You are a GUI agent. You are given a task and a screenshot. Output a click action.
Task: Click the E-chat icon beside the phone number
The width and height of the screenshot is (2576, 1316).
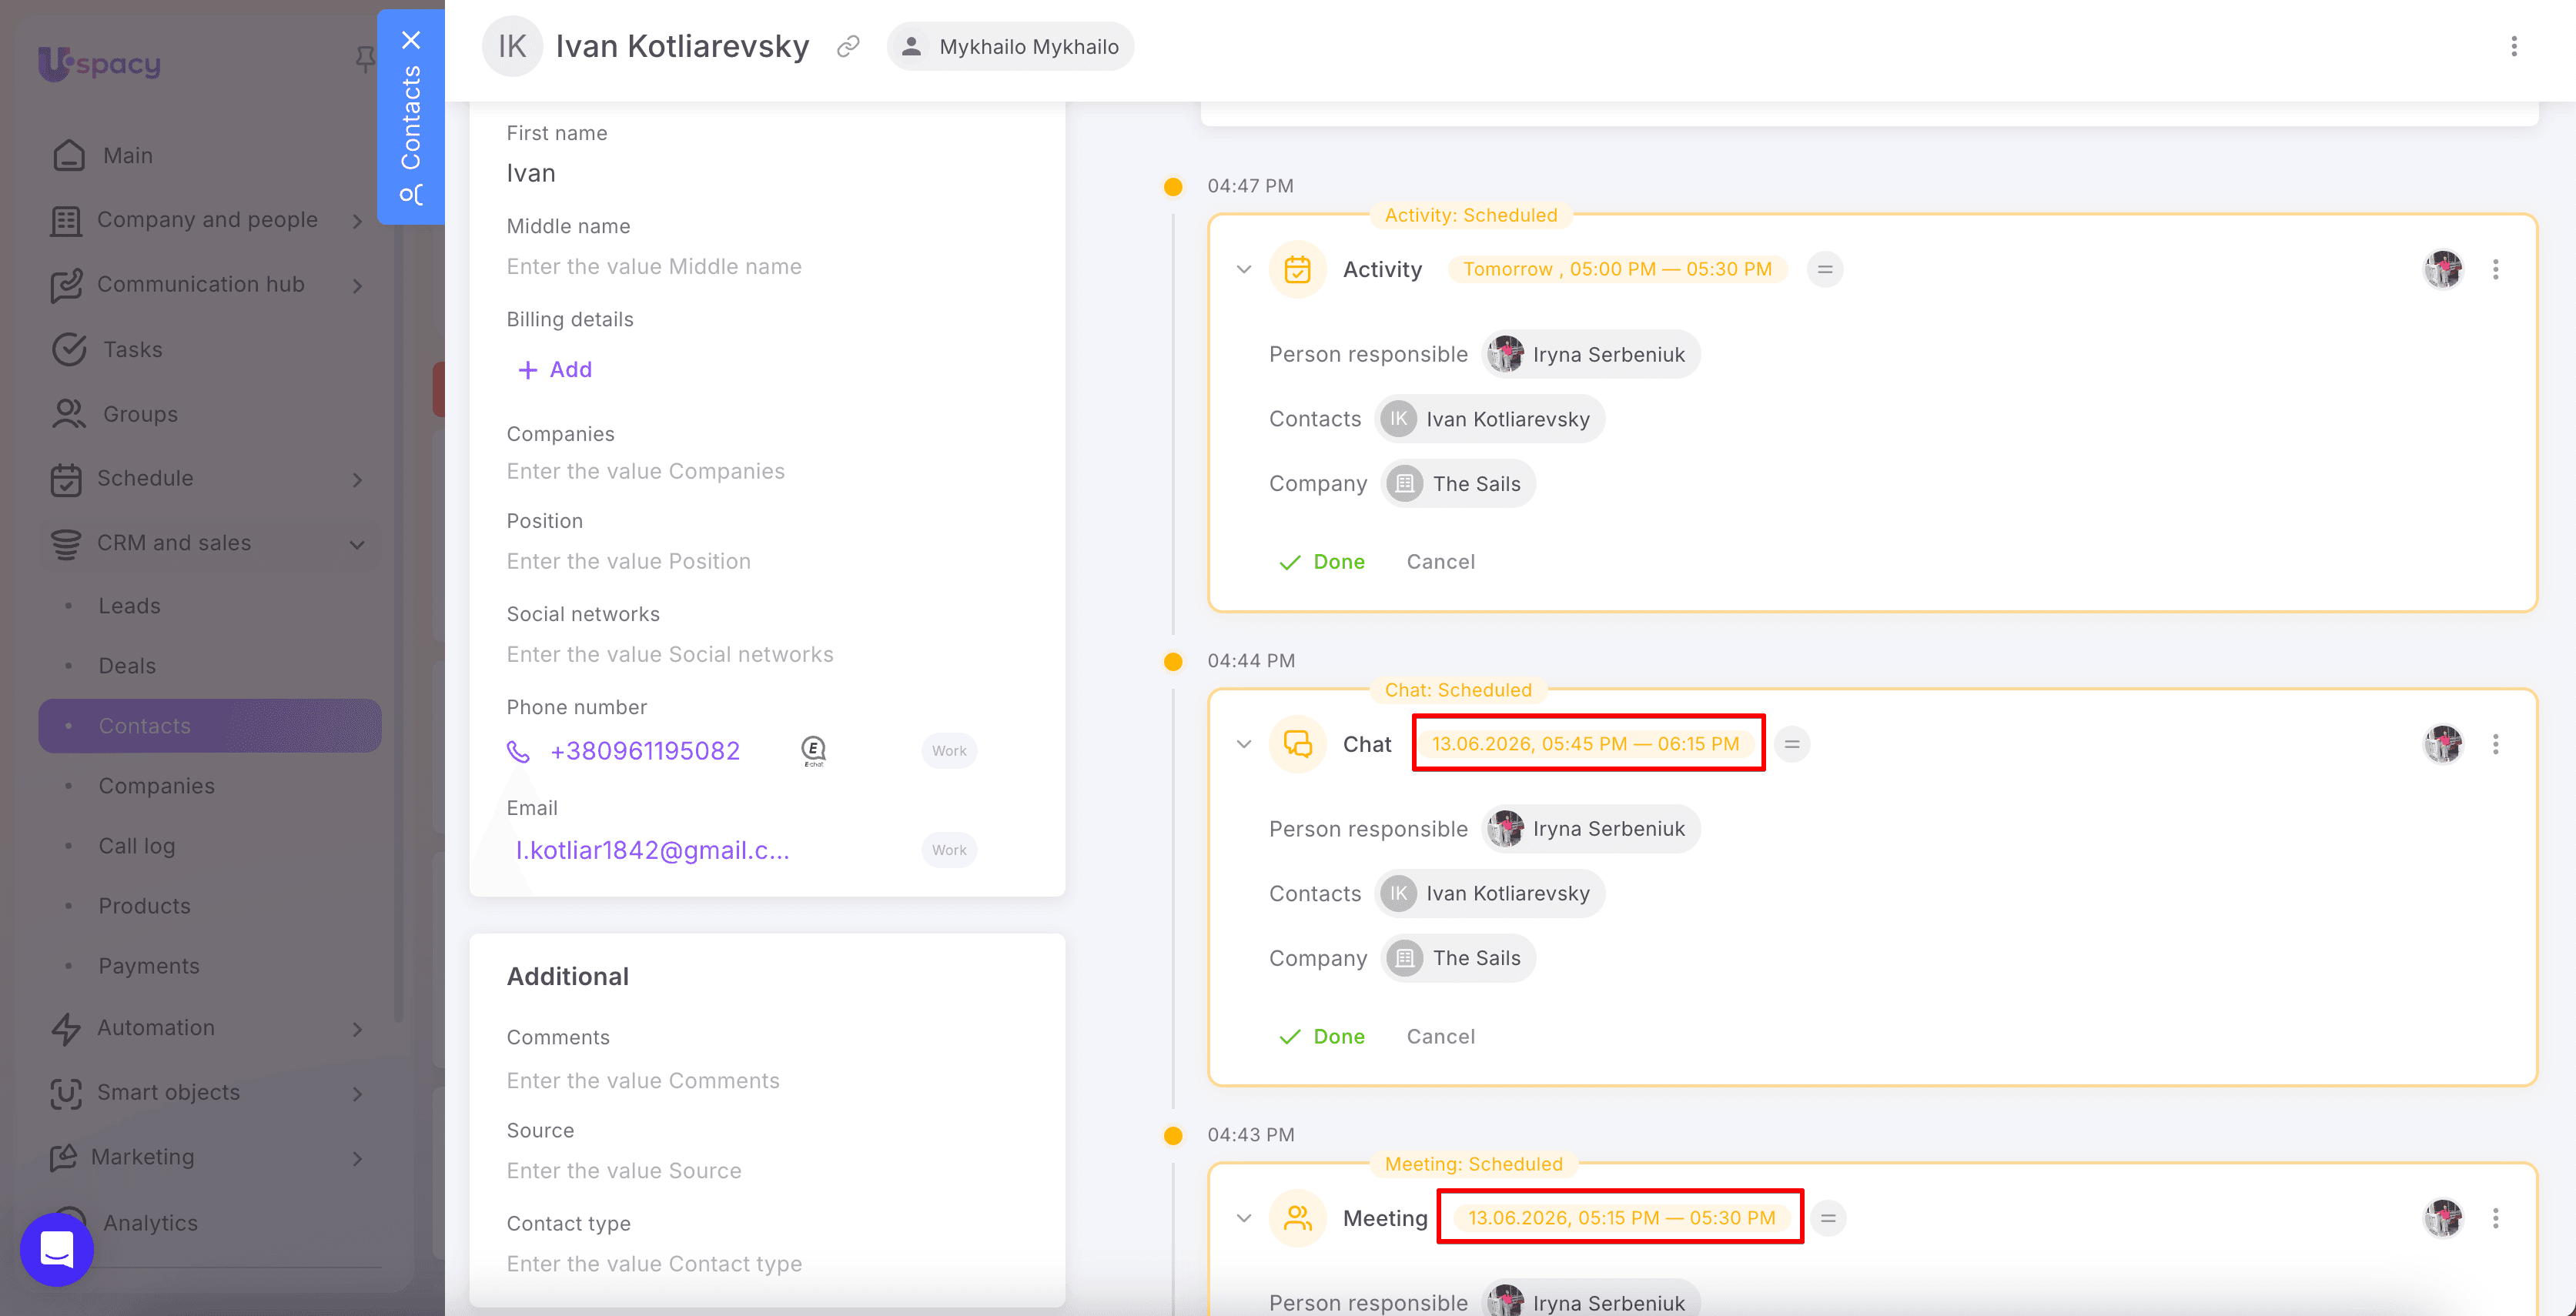[814, 751]
